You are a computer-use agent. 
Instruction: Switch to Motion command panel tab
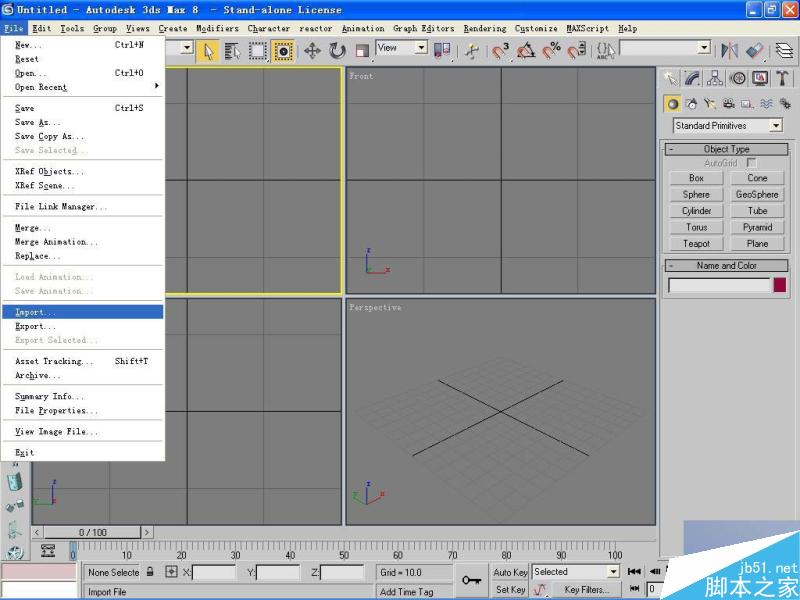pyautogui.click(x=737, y=78)
